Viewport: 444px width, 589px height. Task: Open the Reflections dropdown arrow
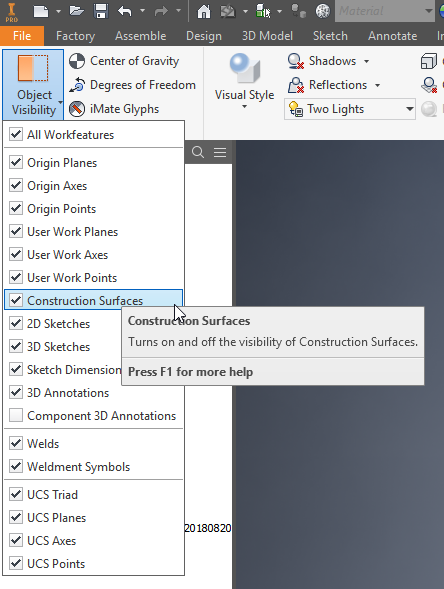[x=377, y=85]
